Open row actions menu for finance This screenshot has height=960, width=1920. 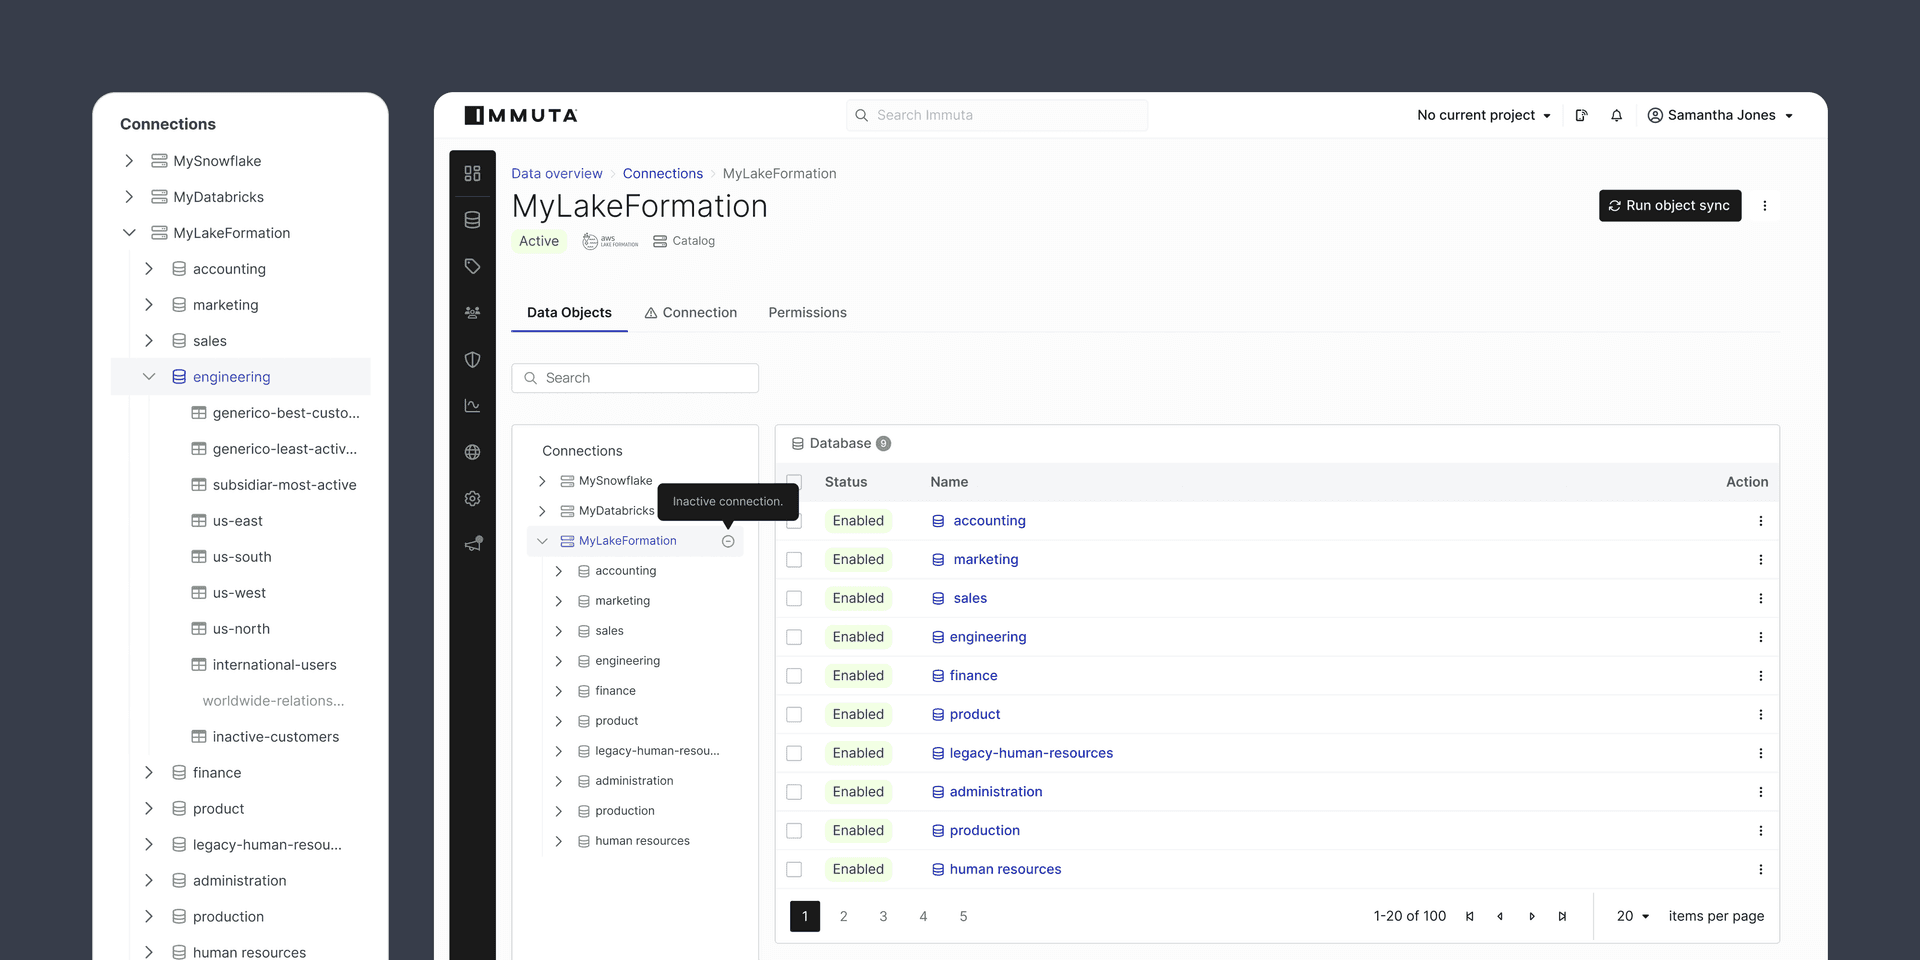1761,676
